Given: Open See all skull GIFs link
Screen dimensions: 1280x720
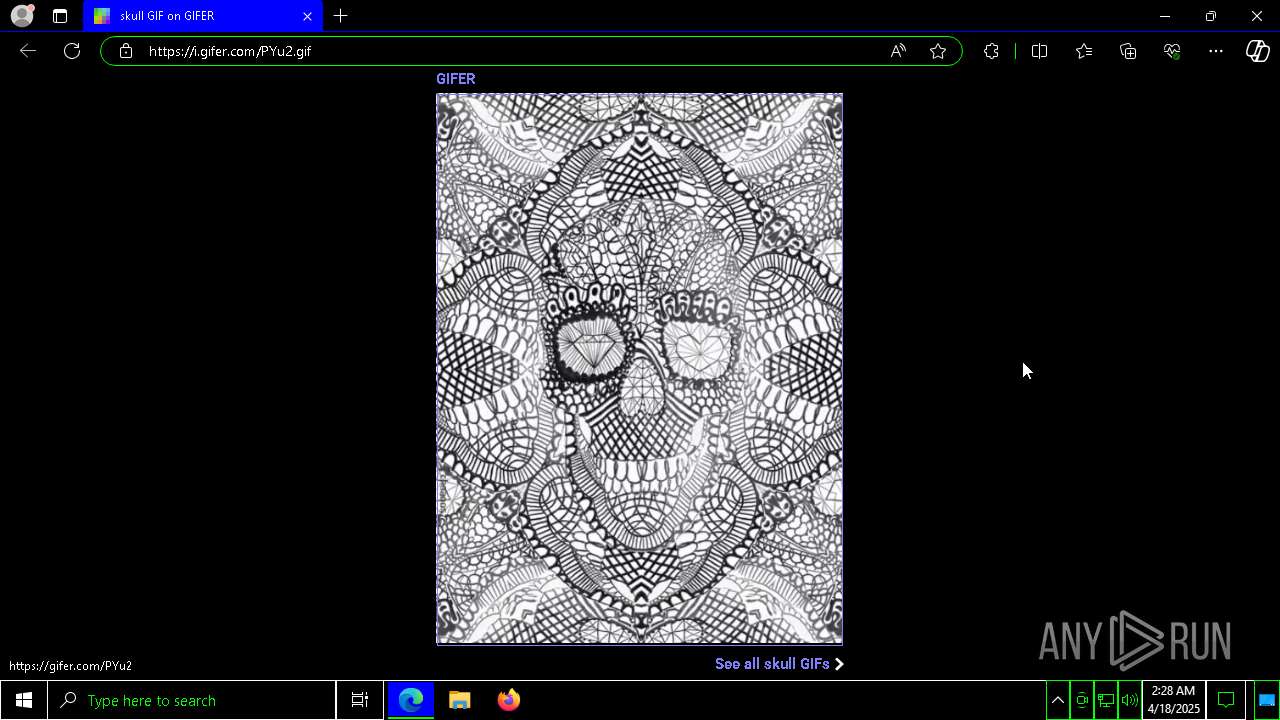Looking at the screenshot, I should [779, 664].
